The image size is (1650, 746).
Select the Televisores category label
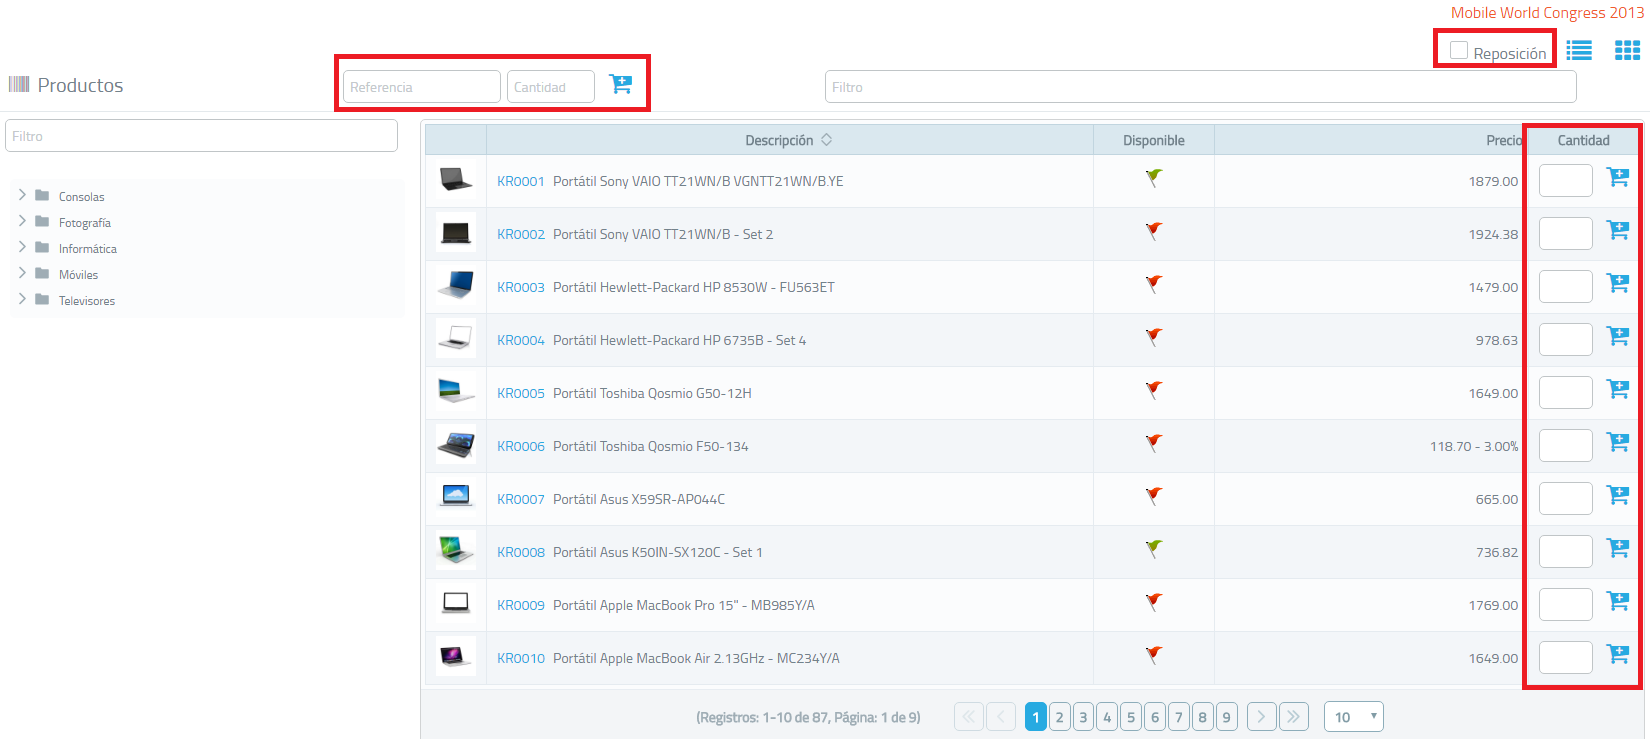click(x=87, y=301)
